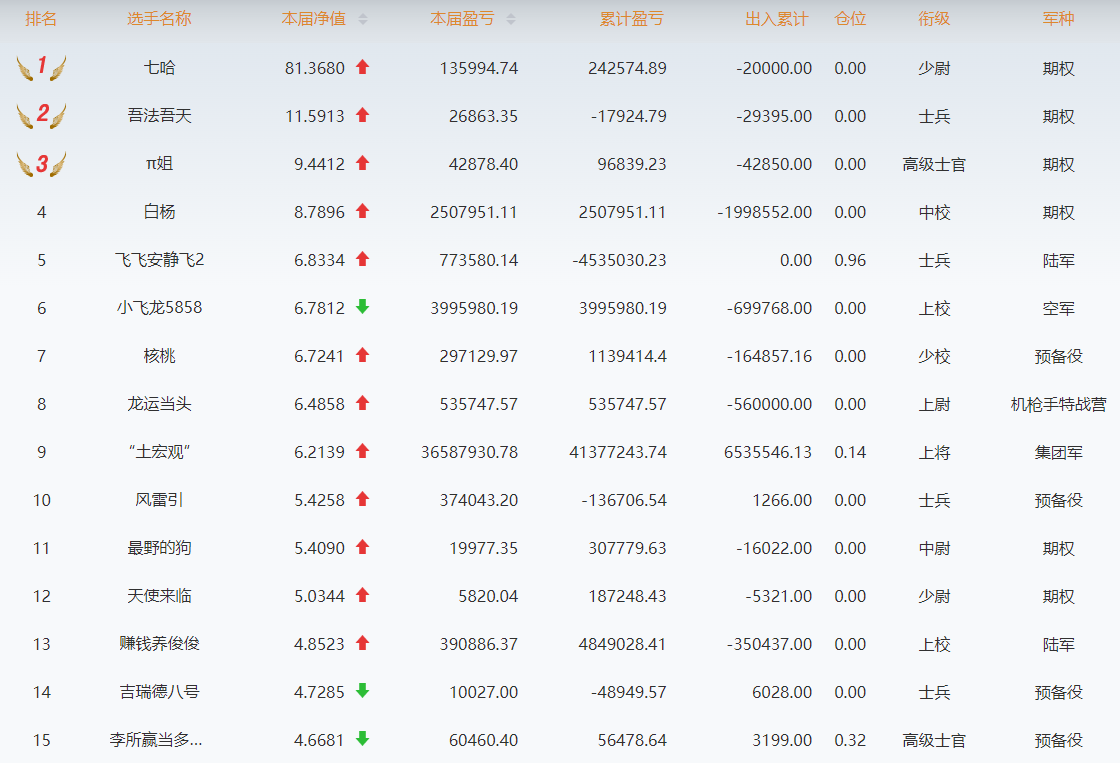This screenshot has width=1120, height=763.
Task: Click the rank 2 winged medal icon
Action: (x=41, y=115)
